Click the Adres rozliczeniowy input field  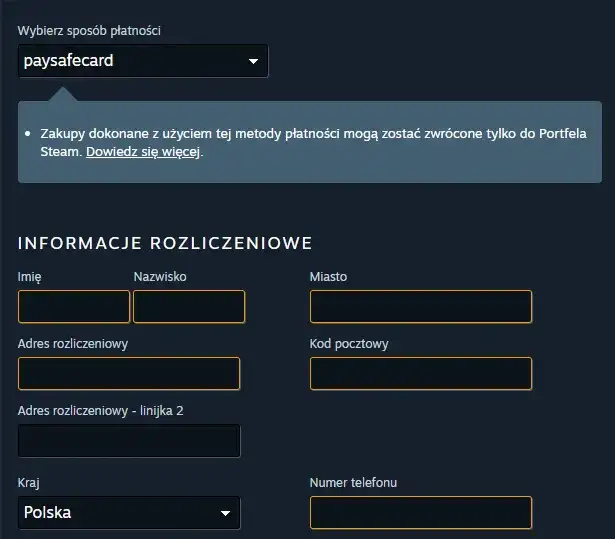tap(129, 373)
